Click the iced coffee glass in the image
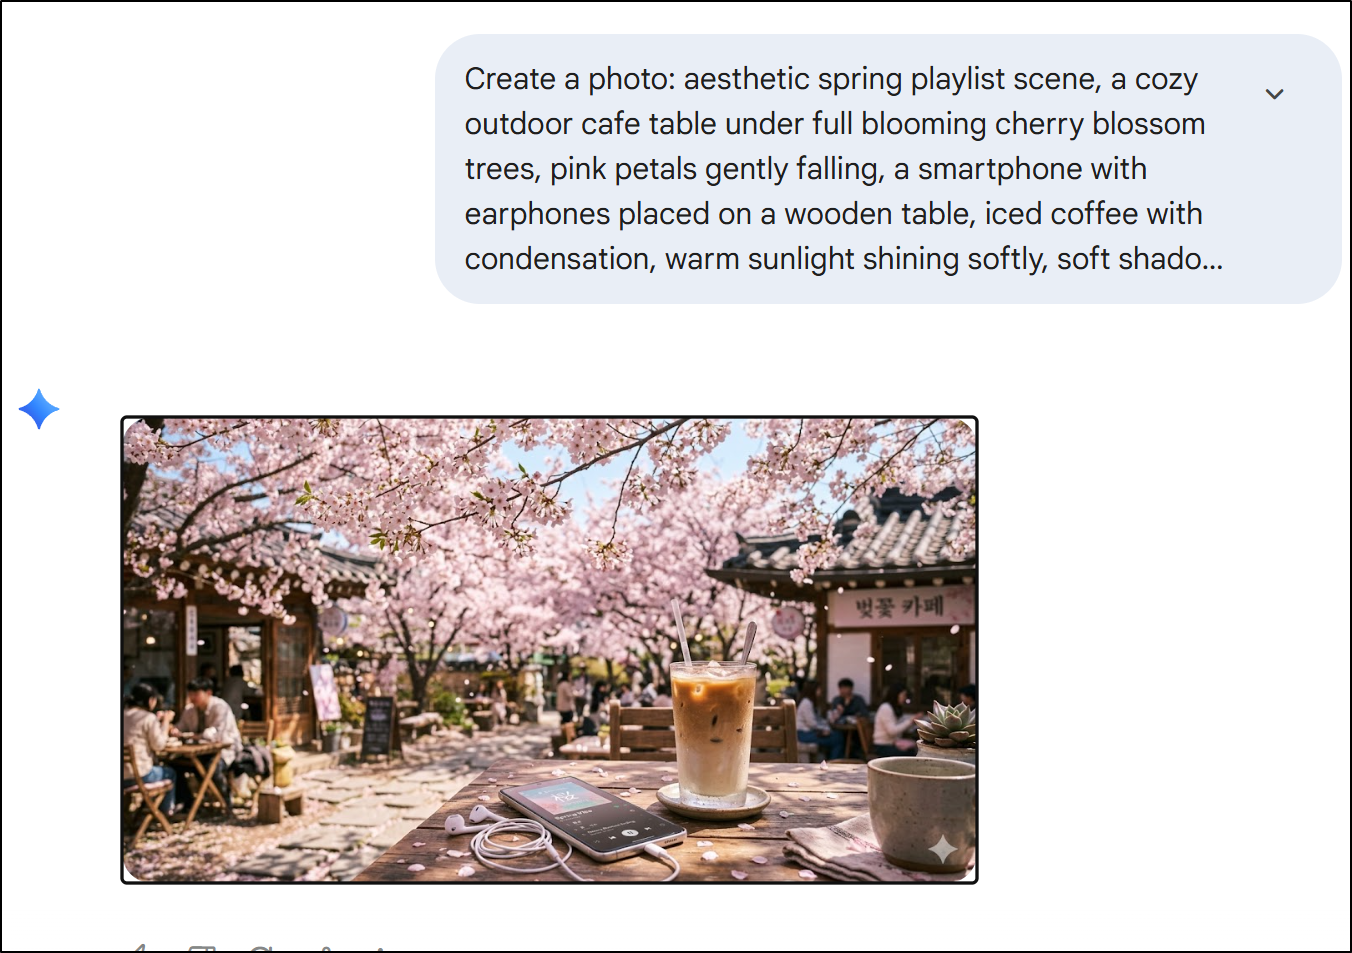 [x=713, y=732]
